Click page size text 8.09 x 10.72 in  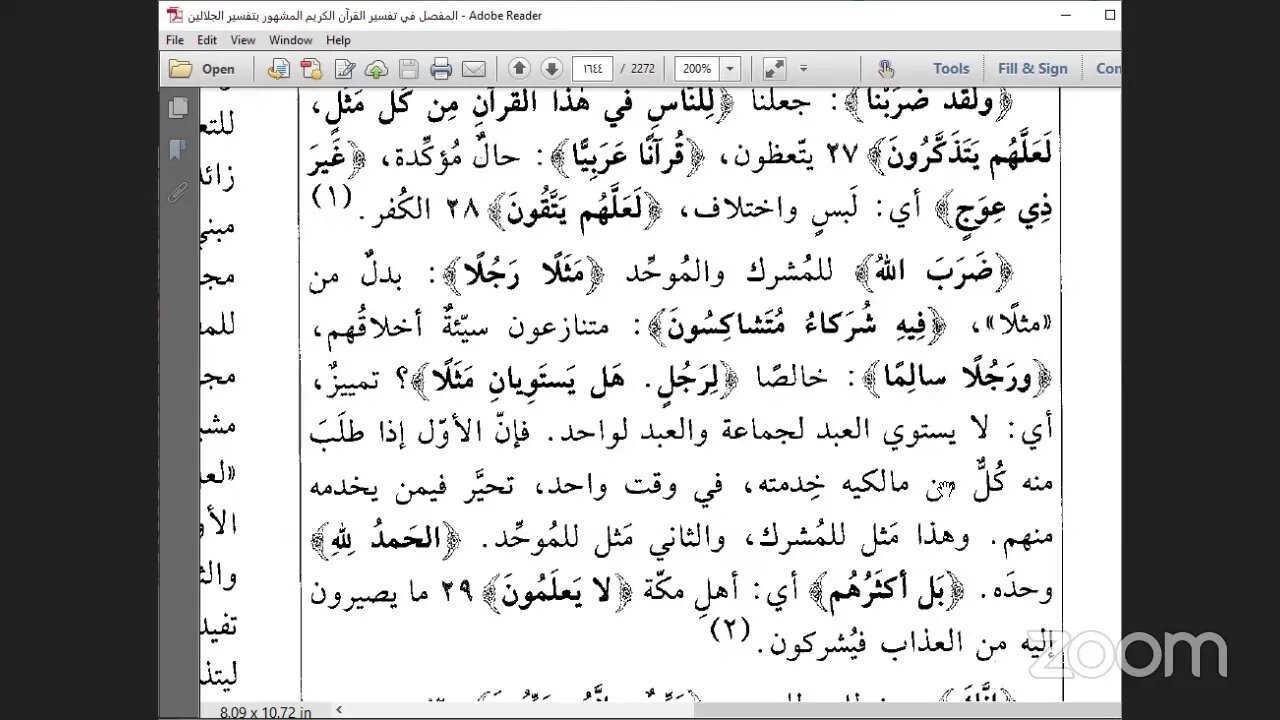pos(265,711)
